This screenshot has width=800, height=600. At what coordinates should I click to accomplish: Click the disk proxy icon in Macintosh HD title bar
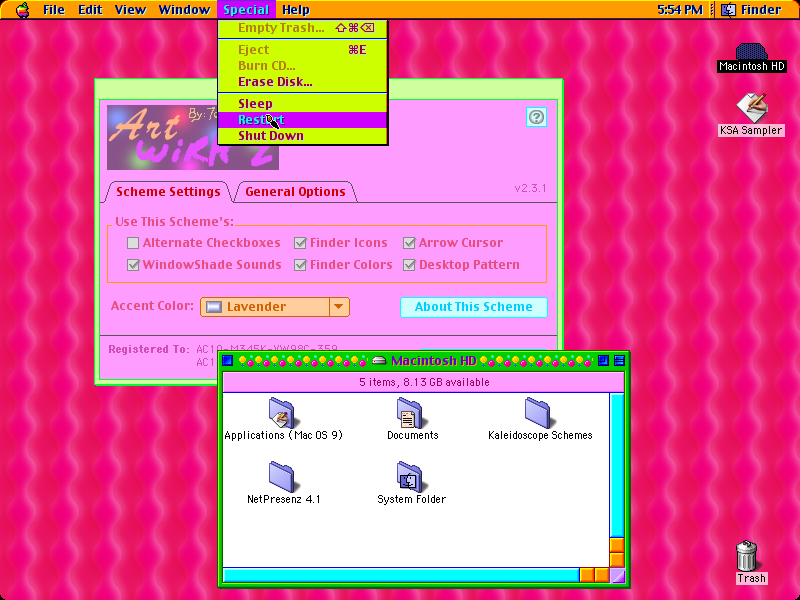379,361
